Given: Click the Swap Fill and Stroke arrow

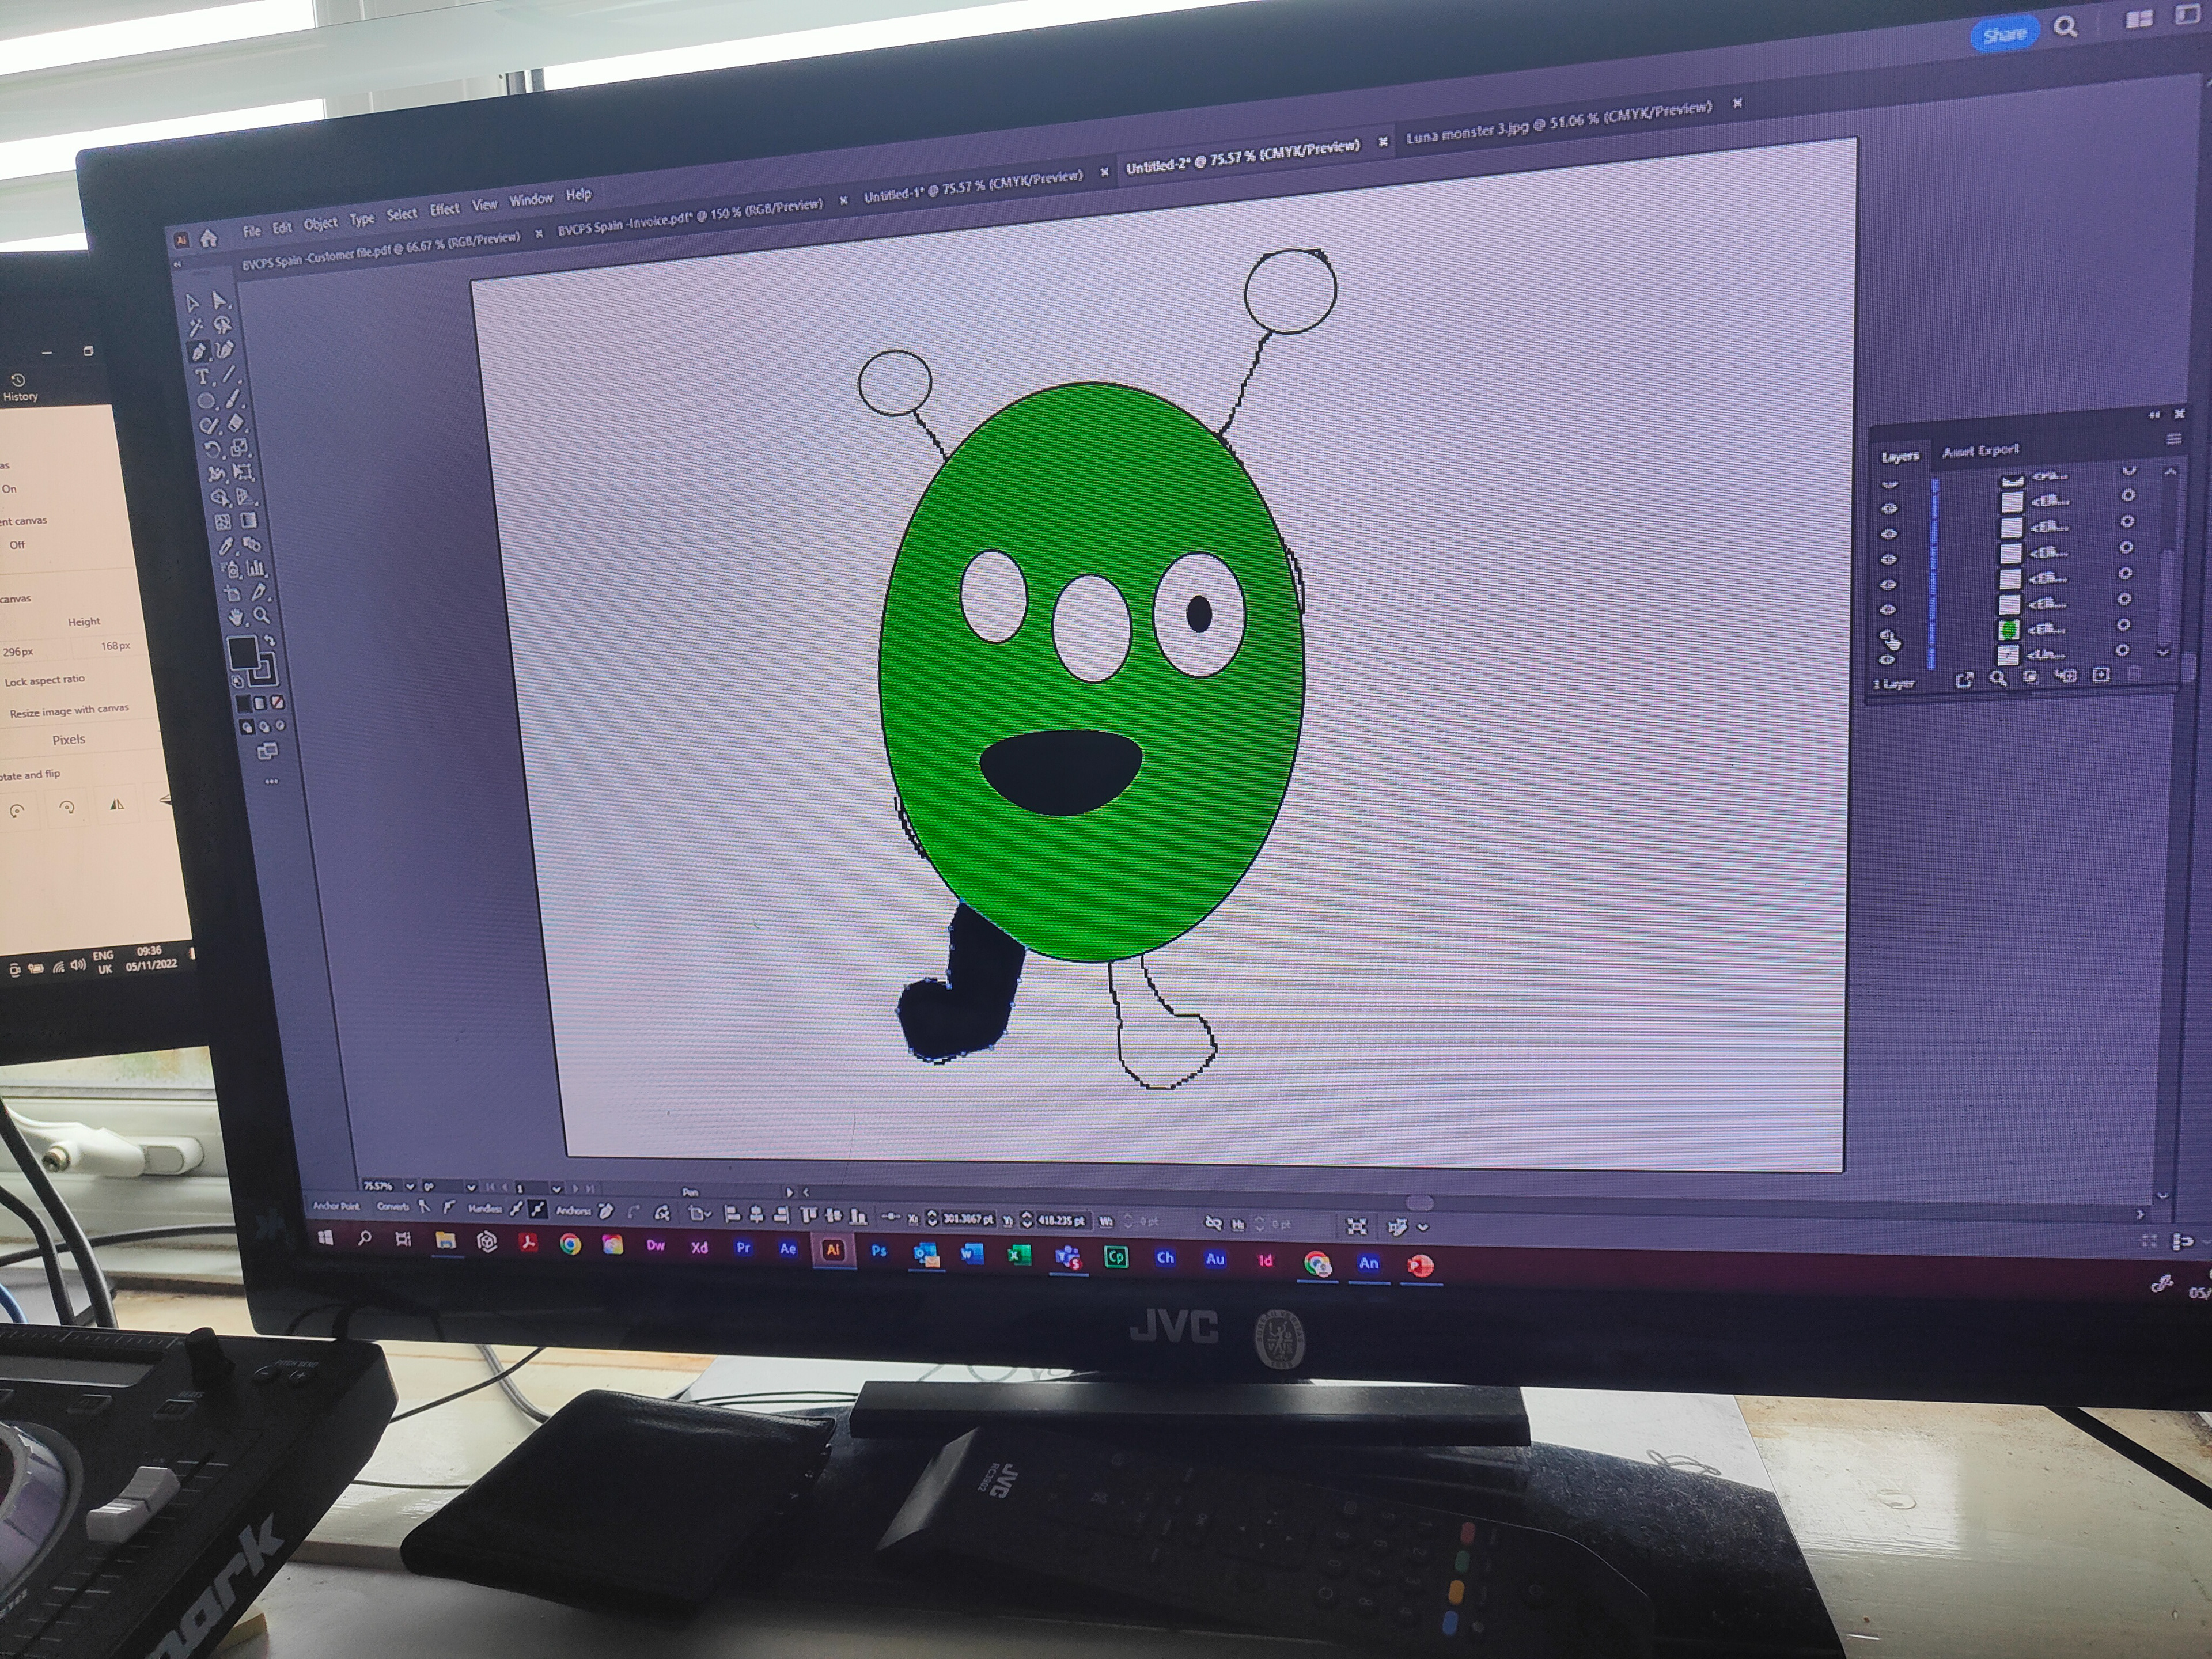Looking at the screenshot, I should pos(269,641).
